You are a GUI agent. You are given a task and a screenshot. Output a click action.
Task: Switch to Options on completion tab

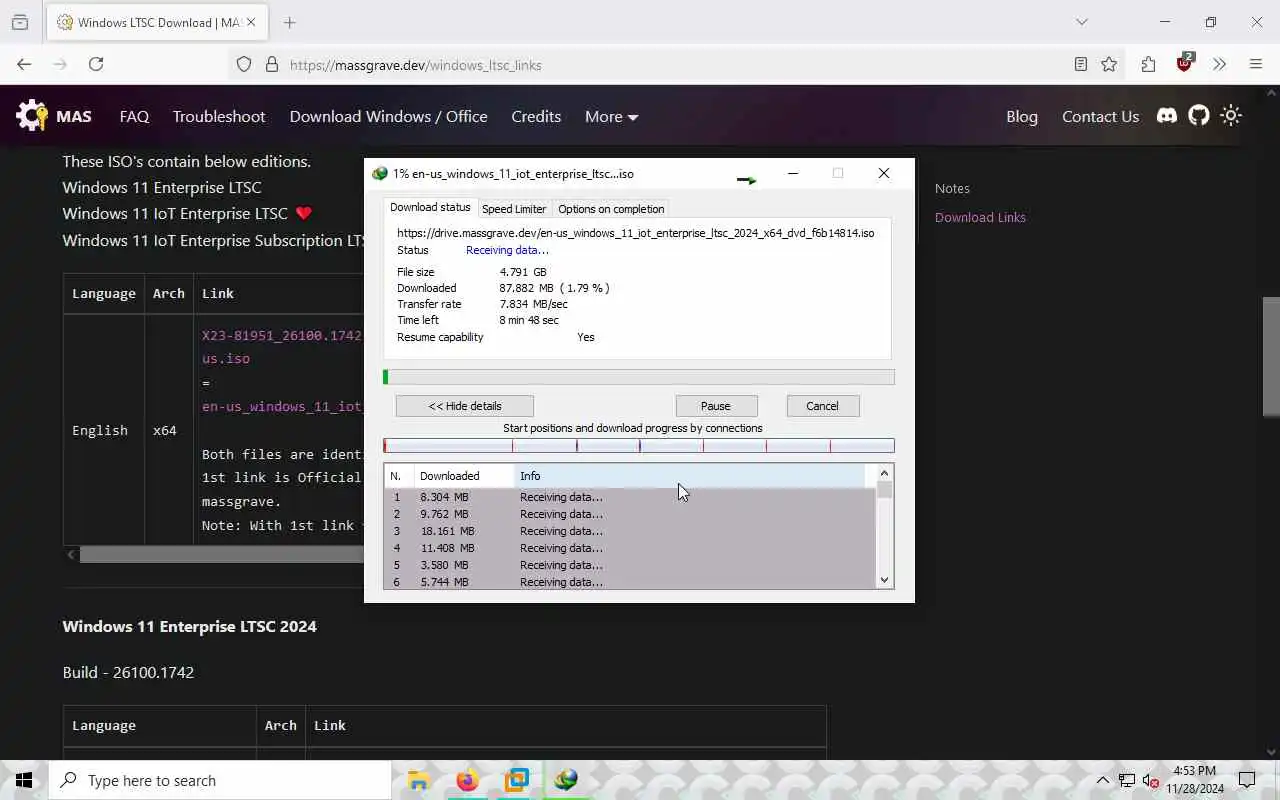tap(611, 209)
